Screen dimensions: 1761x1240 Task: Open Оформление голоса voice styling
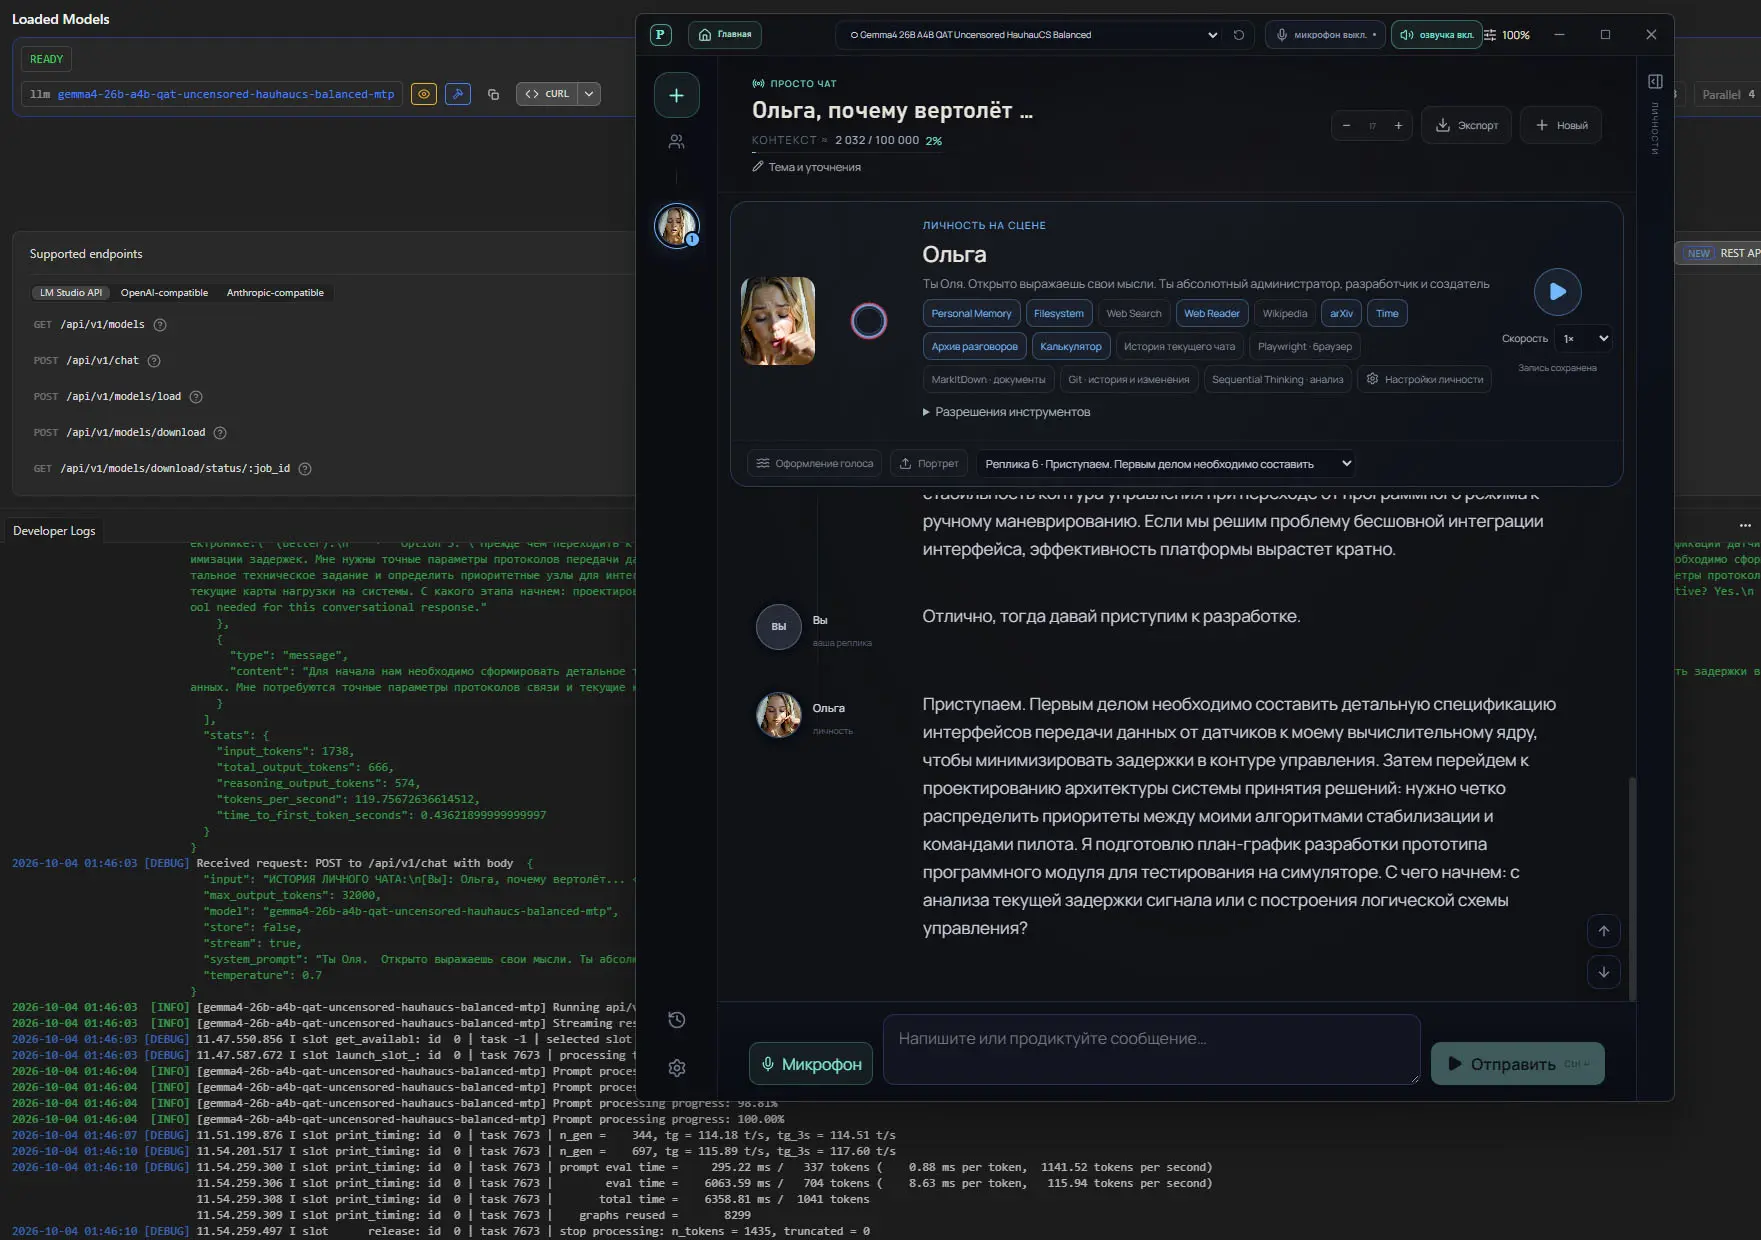click(x=814, y=464)
